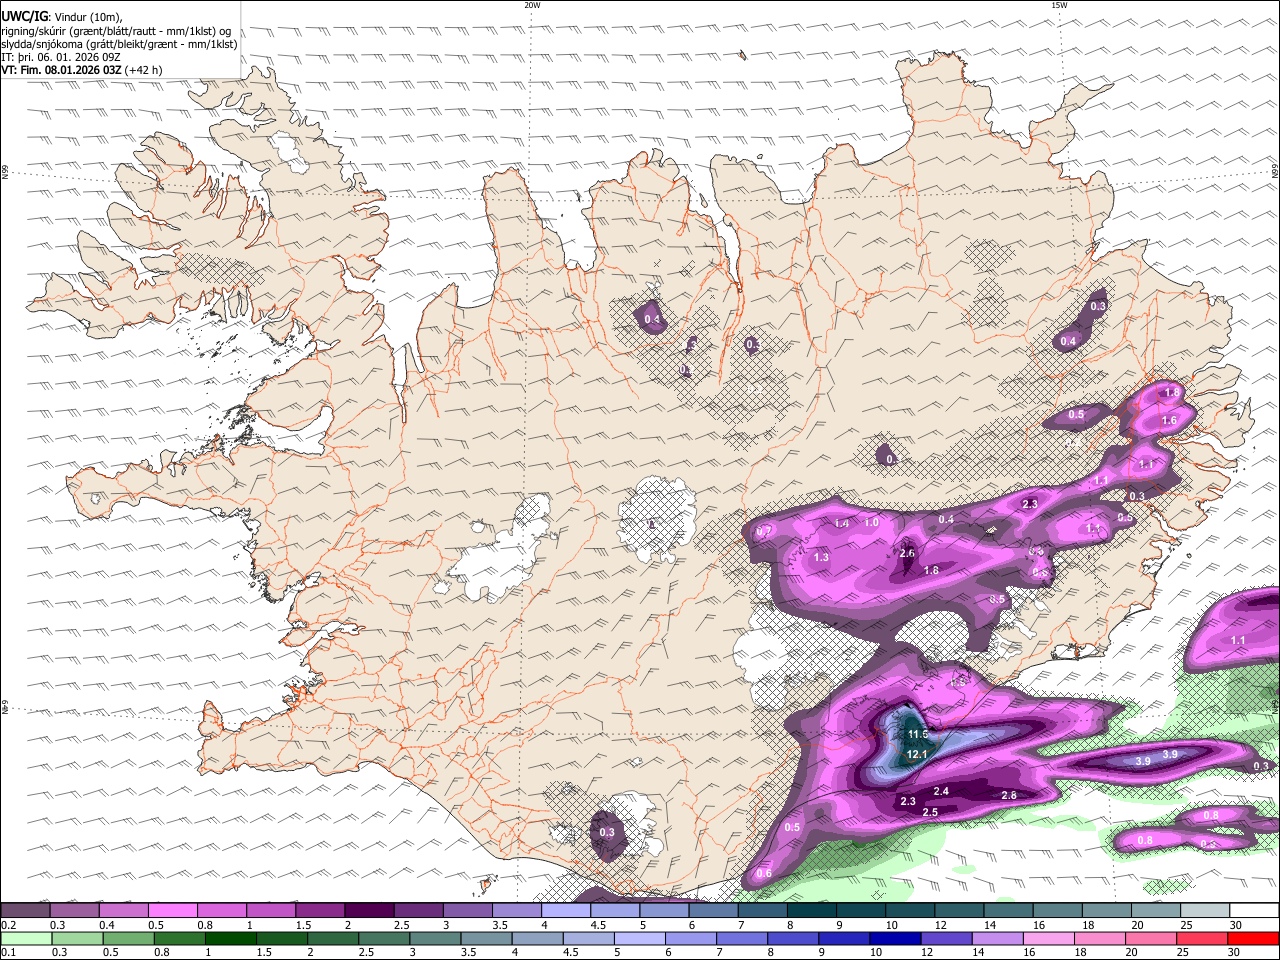Click the slate blue 6–7 swatch, upper legend
Viewport: 1280px width, 960px height.
point(713,911)
